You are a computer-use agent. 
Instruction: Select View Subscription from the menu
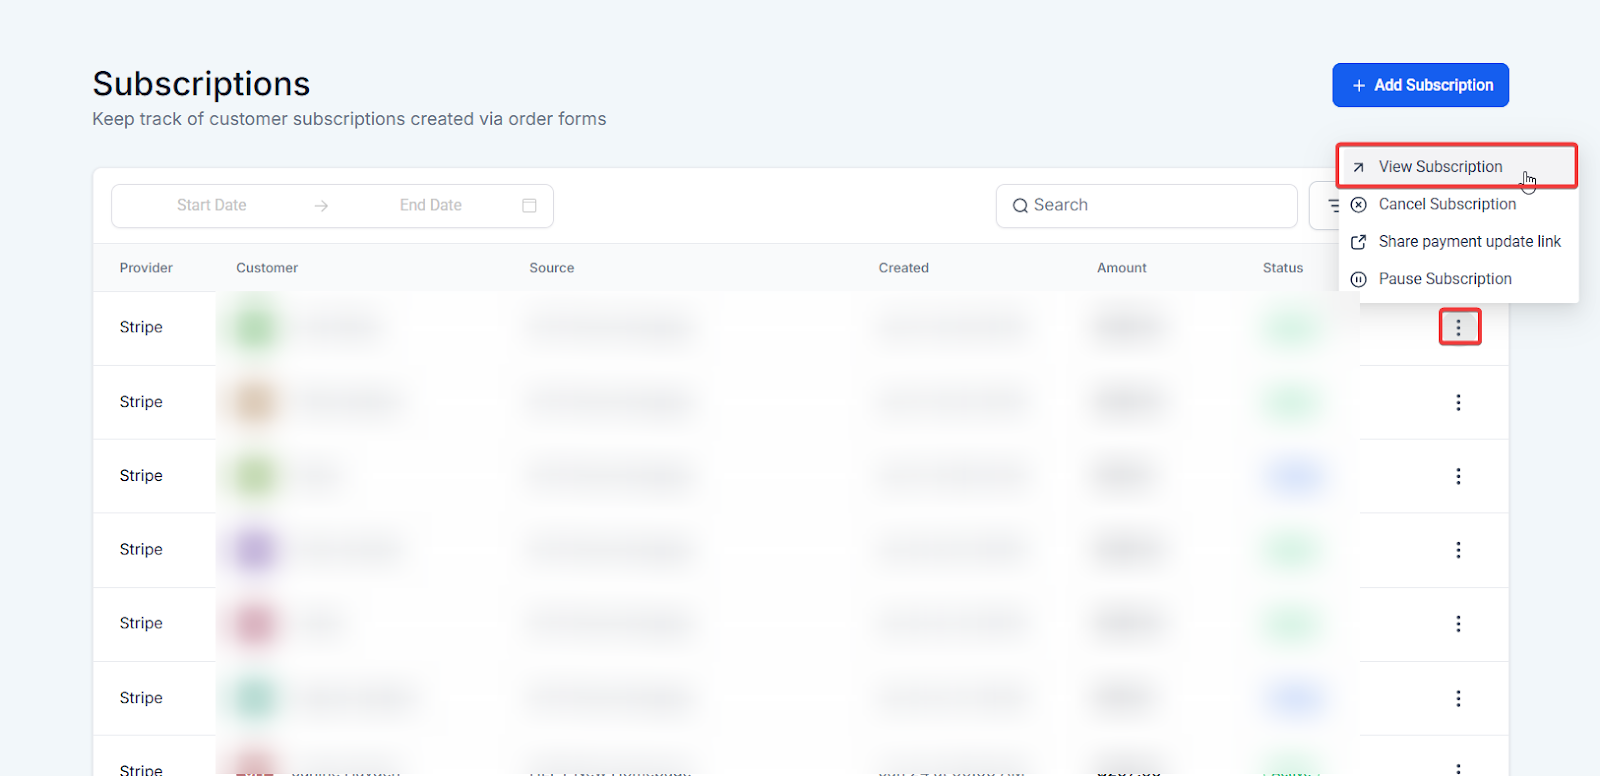(x=1440, y=167)
